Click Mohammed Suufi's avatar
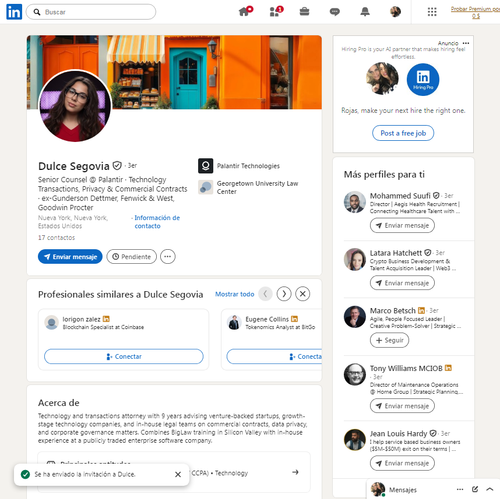Image resolution: width=500 pixels, height=499 pixels. (355, 202)
